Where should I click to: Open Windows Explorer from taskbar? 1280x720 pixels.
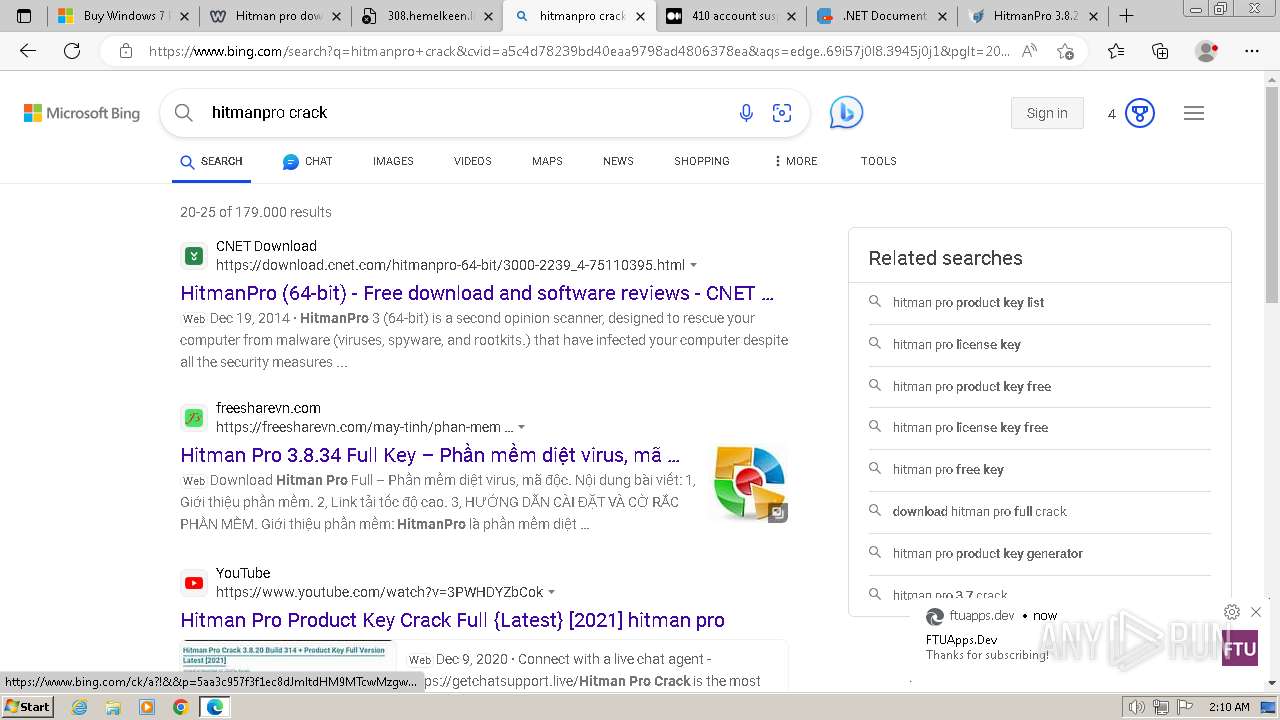(113, 707)
